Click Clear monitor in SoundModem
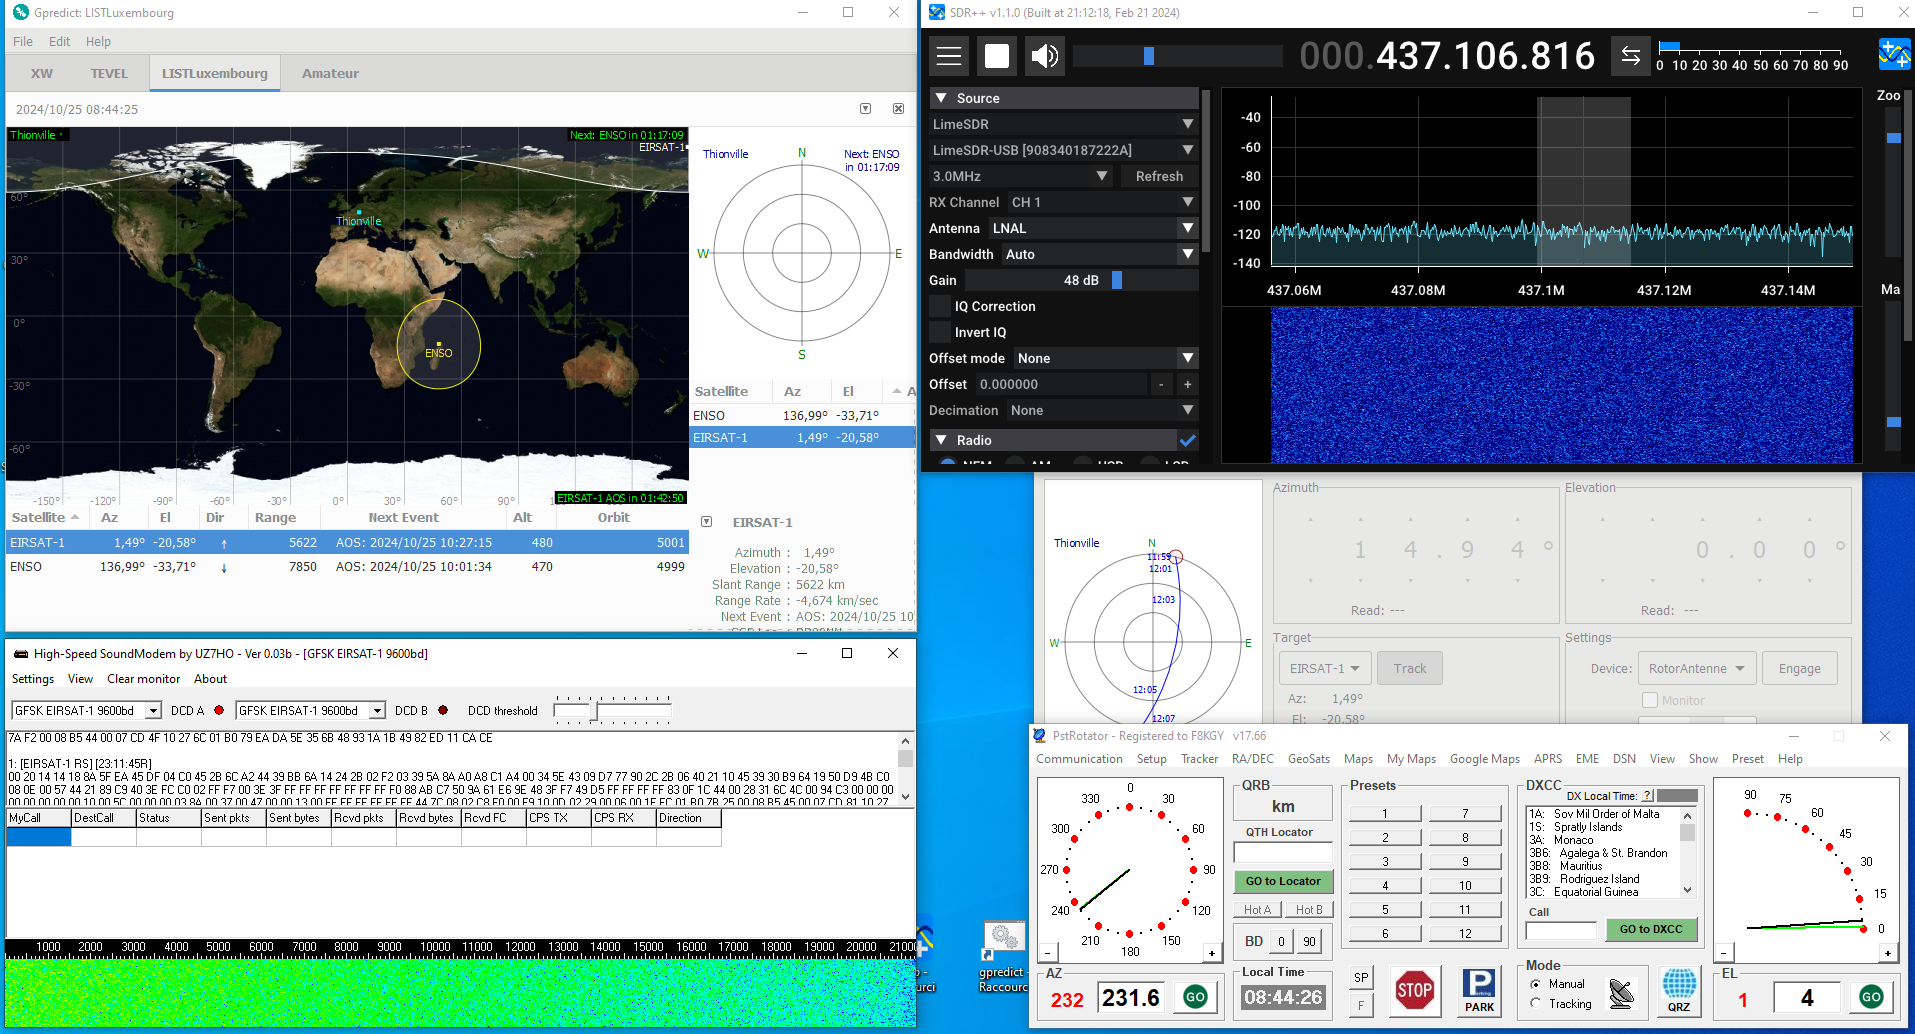 coord(143,679)
